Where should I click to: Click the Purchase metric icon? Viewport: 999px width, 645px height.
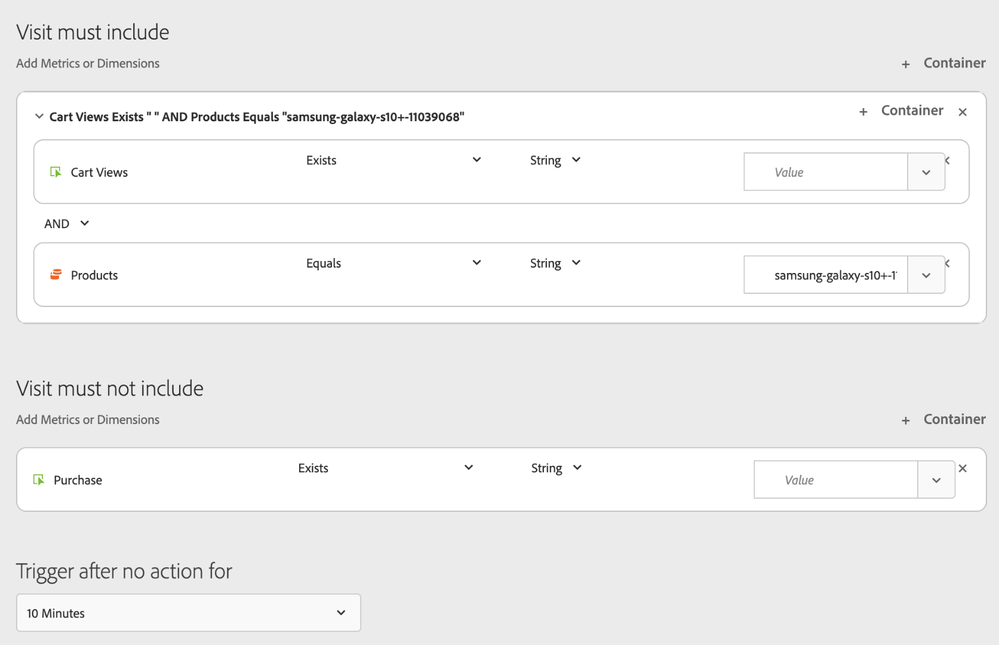[x=39, y=480]
